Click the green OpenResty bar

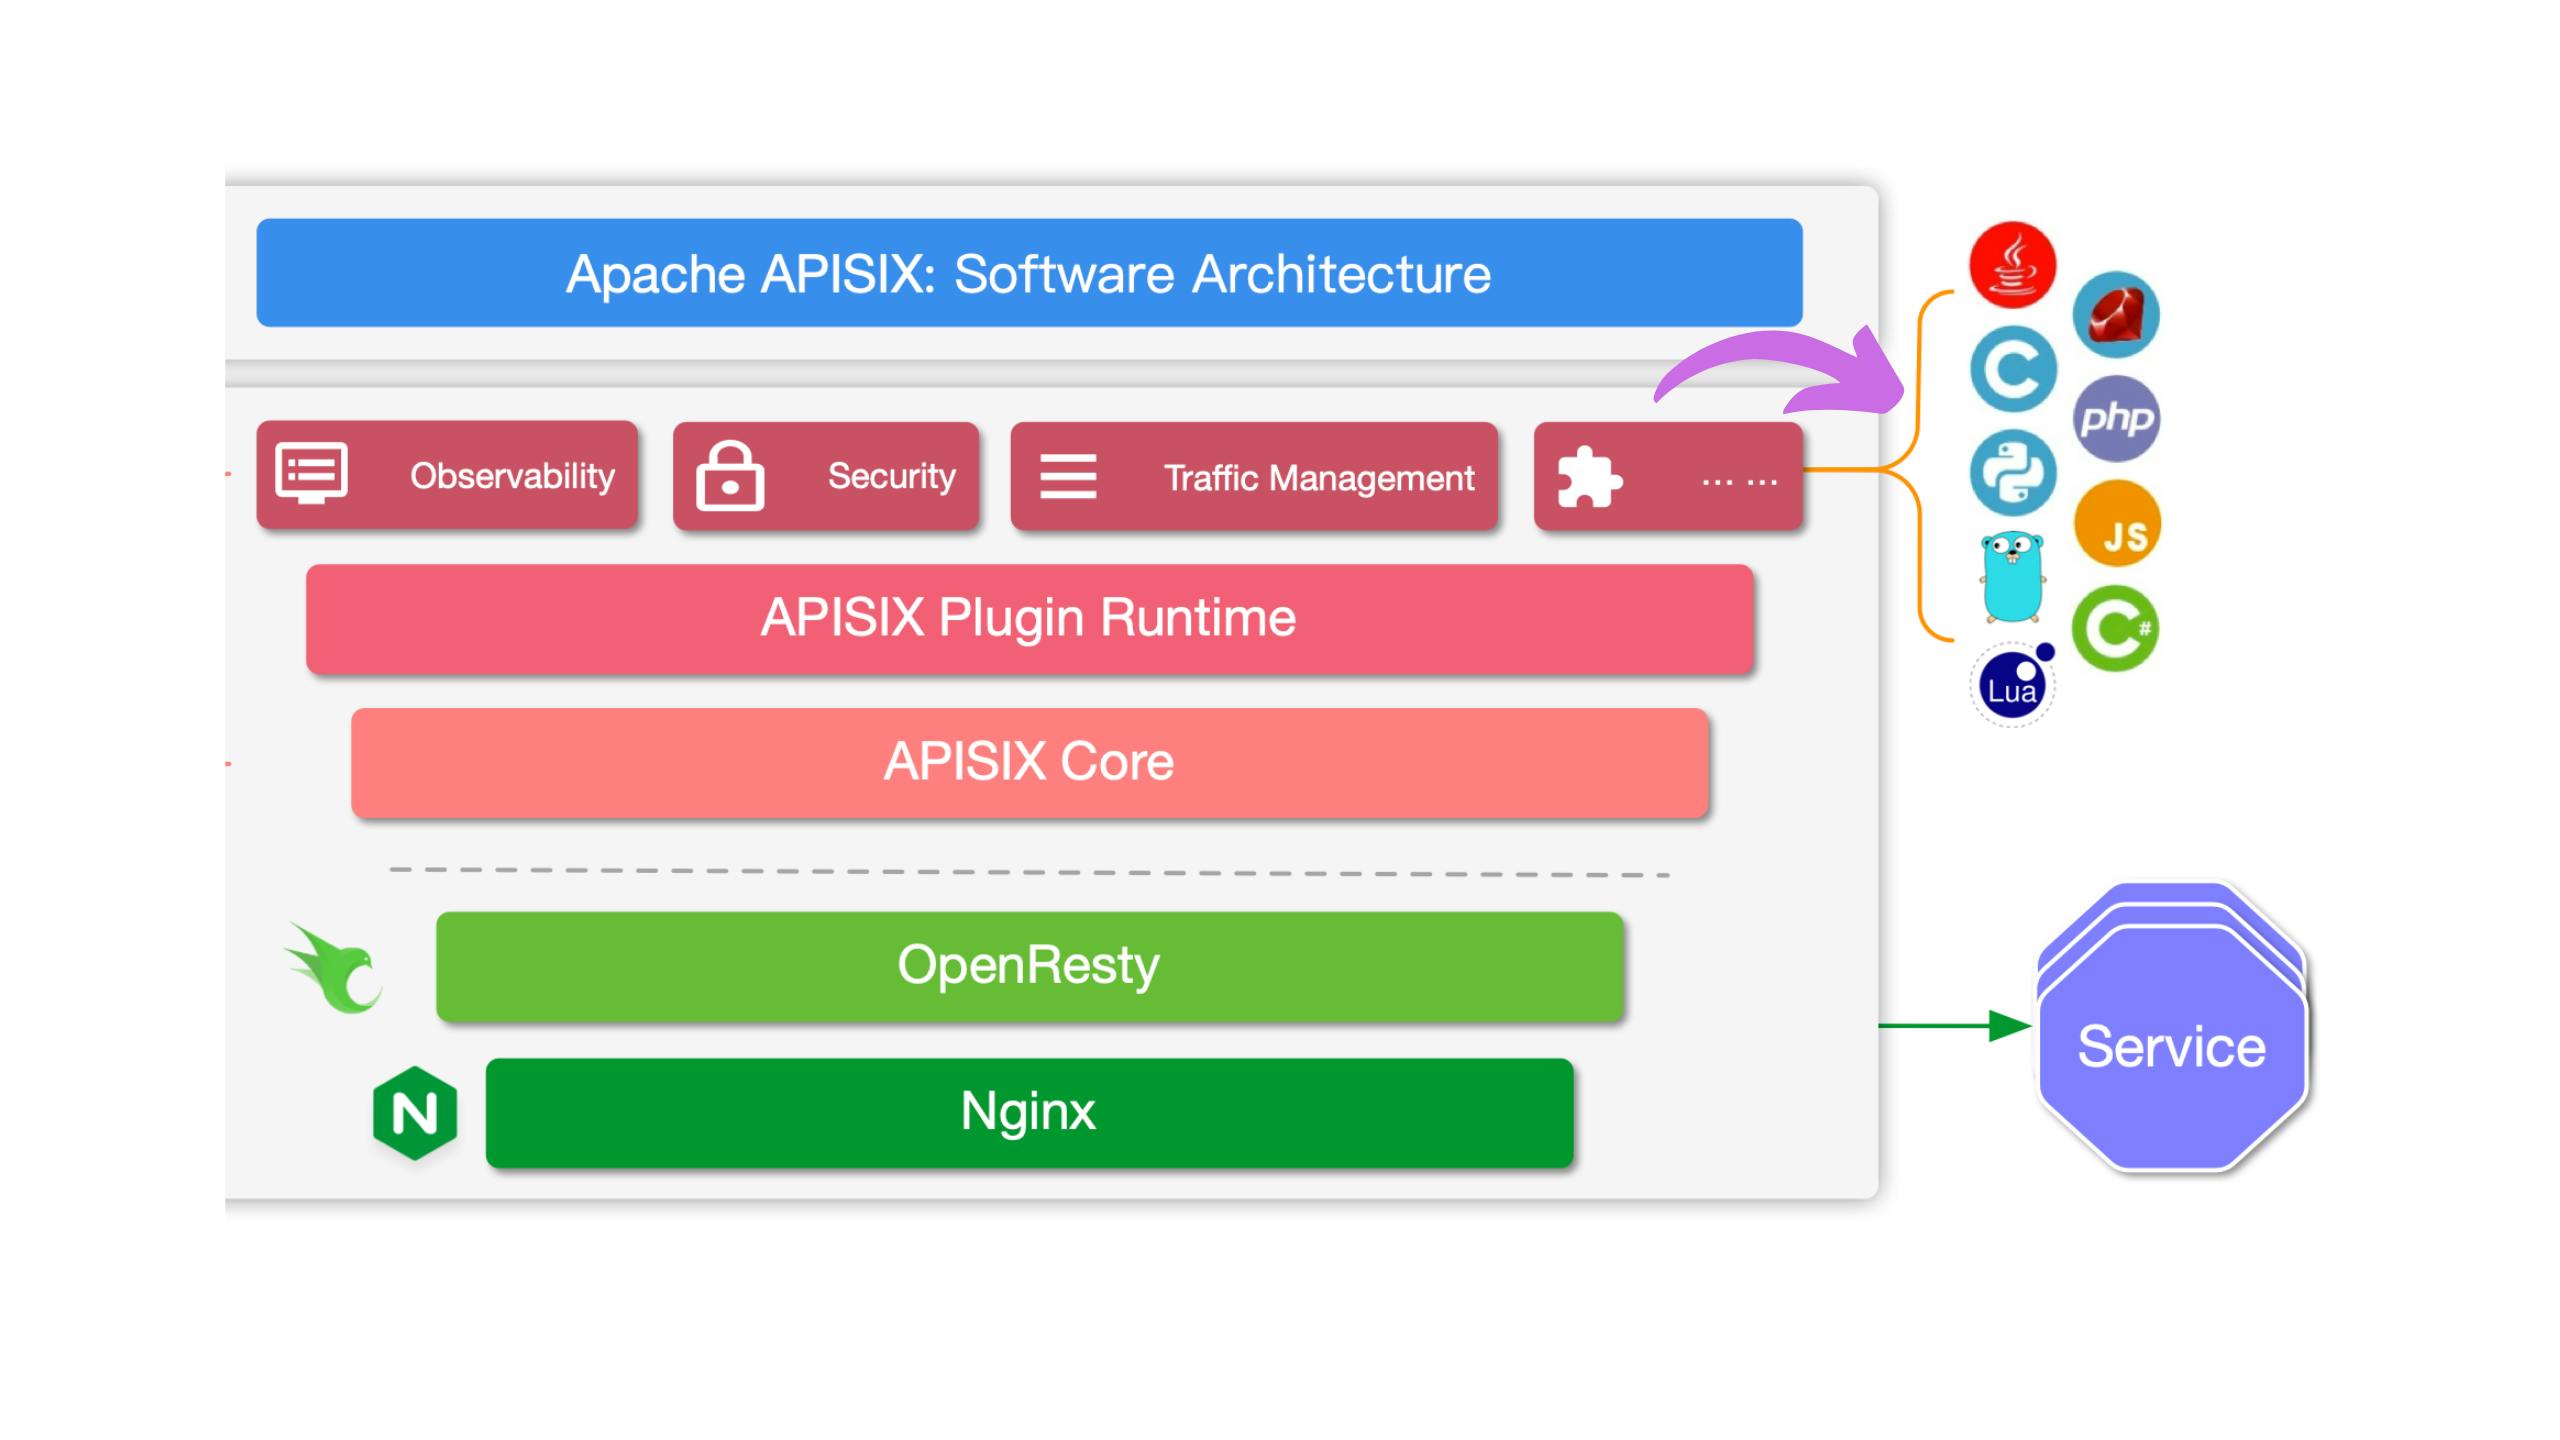(1030, 967)
